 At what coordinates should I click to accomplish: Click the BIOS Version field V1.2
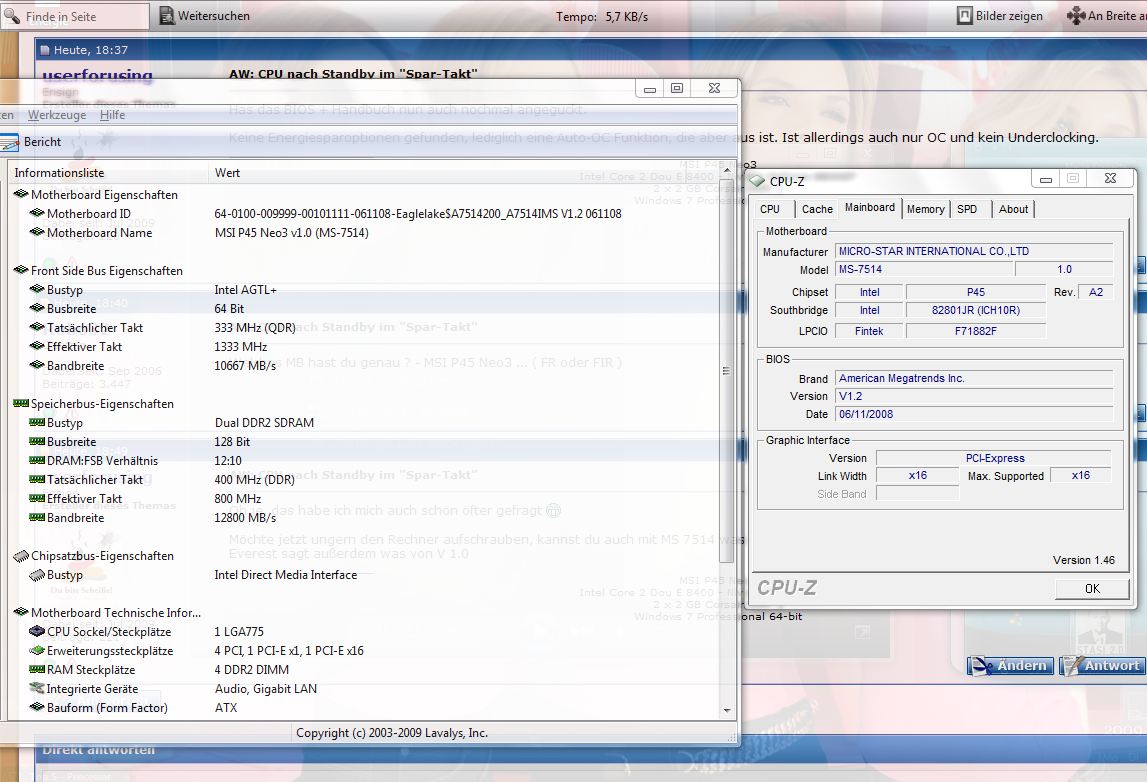(x=974, y=396)
